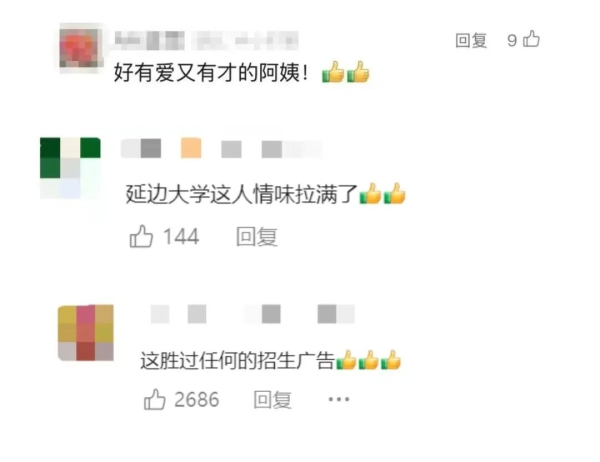Open the yellow-red pixelated avatar profile
The height and width of the screenshot is (462, 600).
[86, 333]
